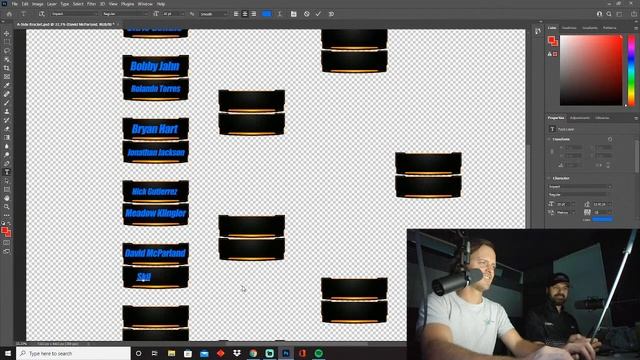Select the Clone Stamp tool
640x360 pixels.
click(x=7, y=111)
